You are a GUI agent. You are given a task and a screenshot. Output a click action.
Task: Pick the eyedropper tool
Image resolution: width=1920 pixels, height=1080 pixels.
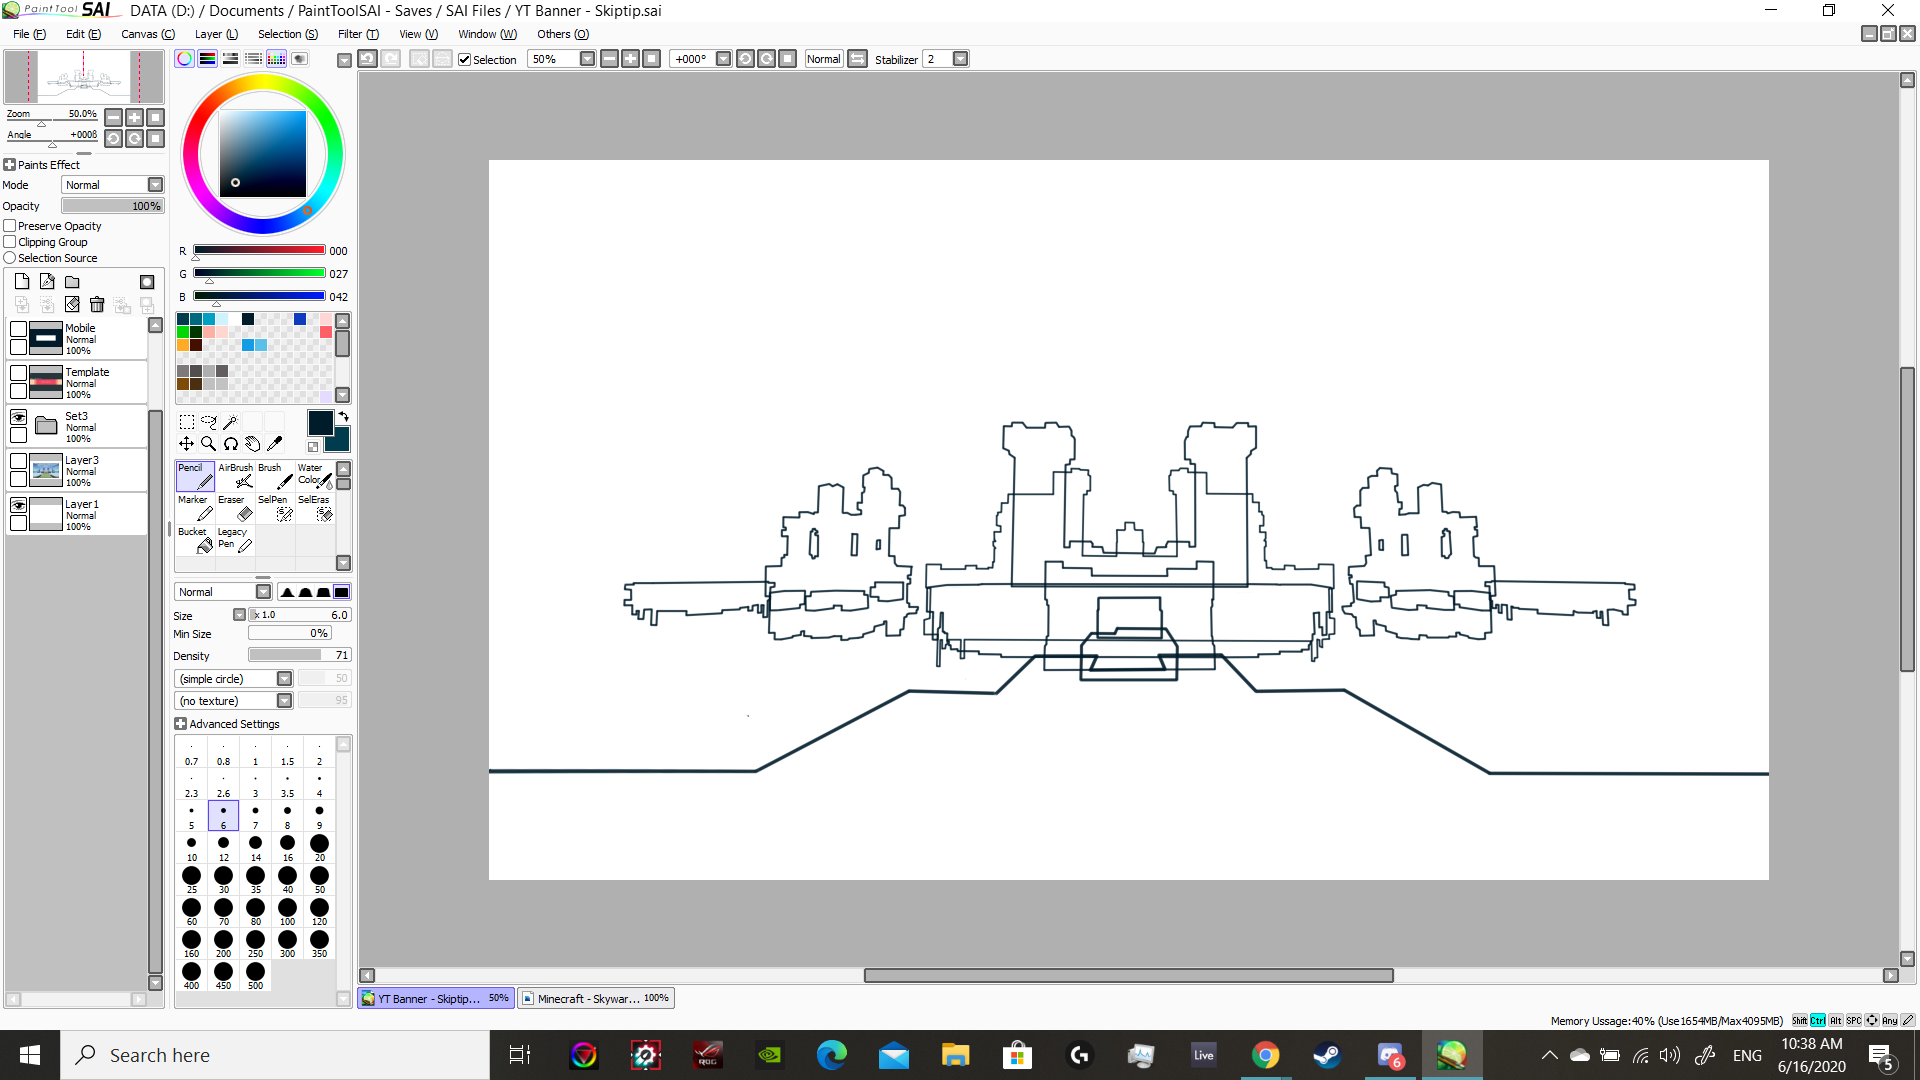275,444
